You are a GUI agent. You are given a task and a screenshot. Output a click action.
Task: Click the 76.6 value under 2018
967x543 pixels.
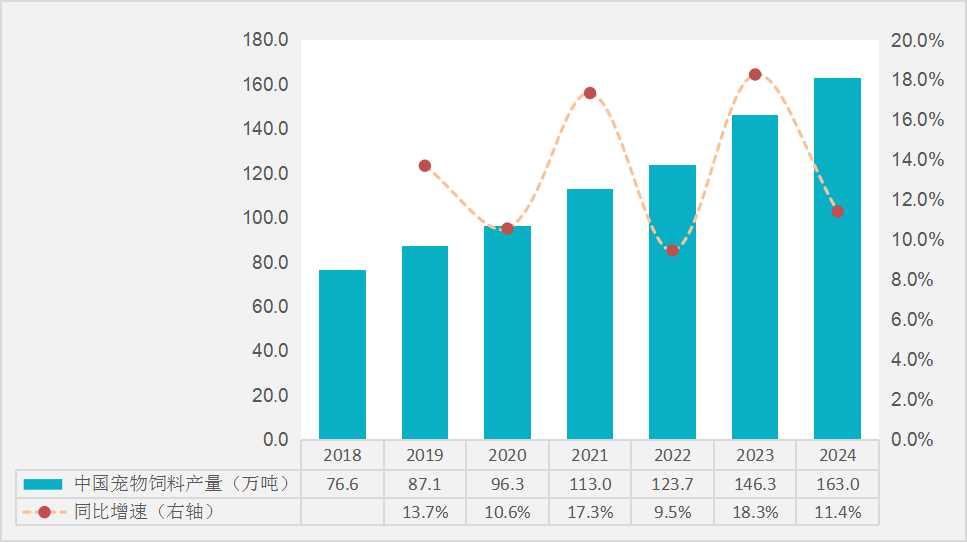pos(342,484)
